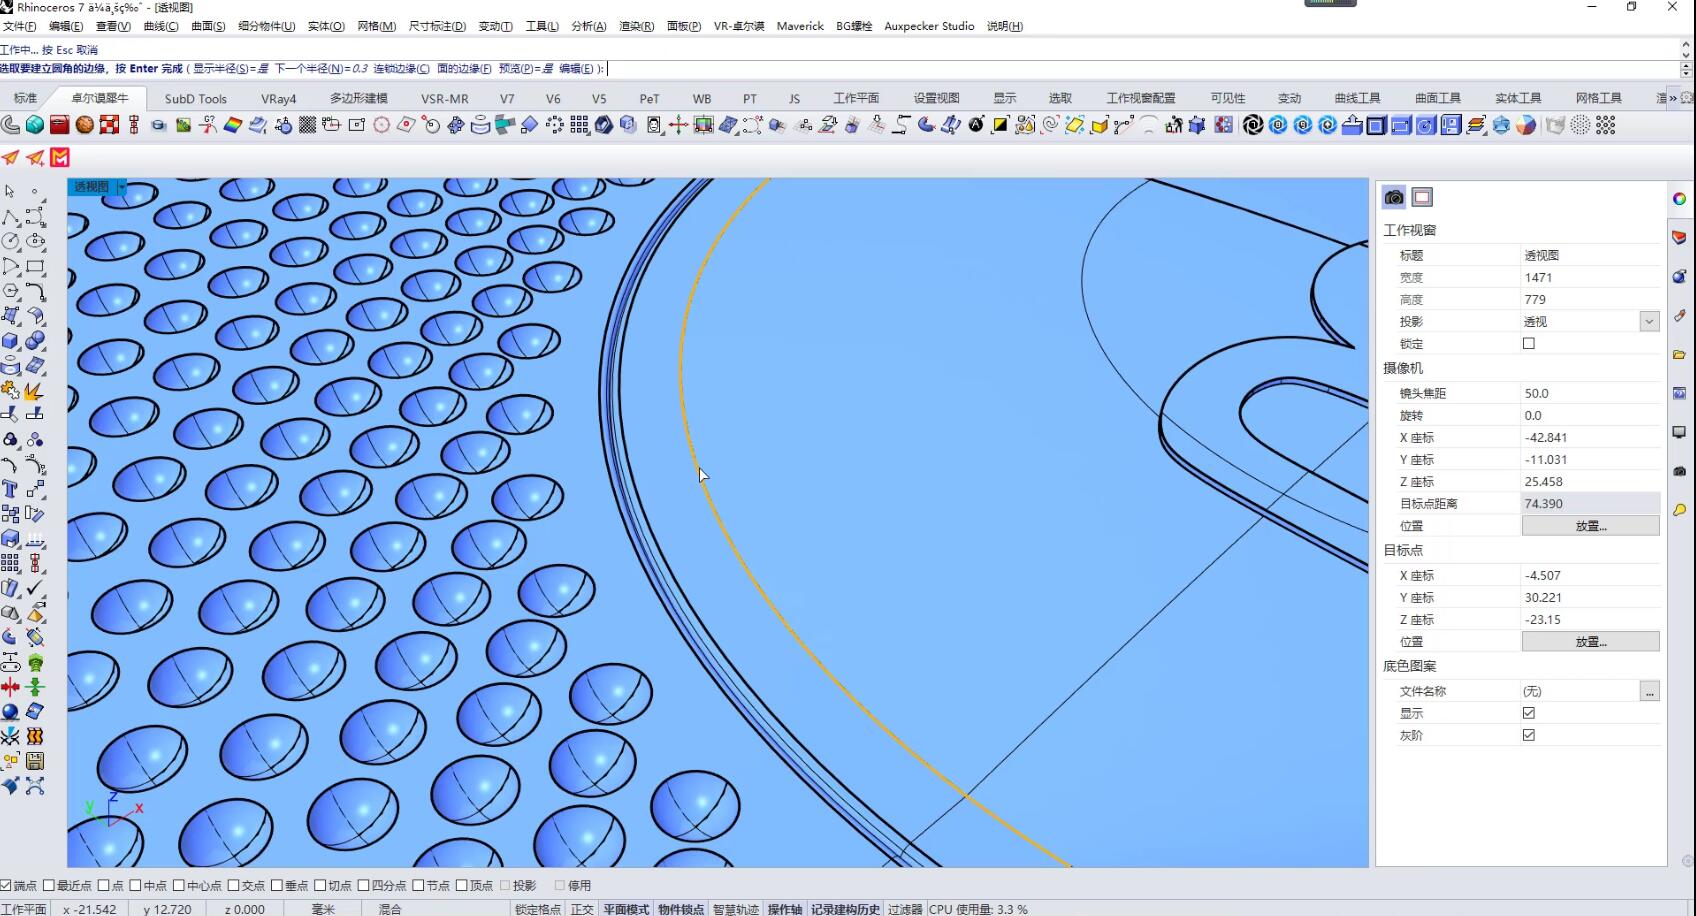Click the 下一个半径(N) command option
Image resolution: width=1696 pixels, height=916 pixels.
point(321,69)
